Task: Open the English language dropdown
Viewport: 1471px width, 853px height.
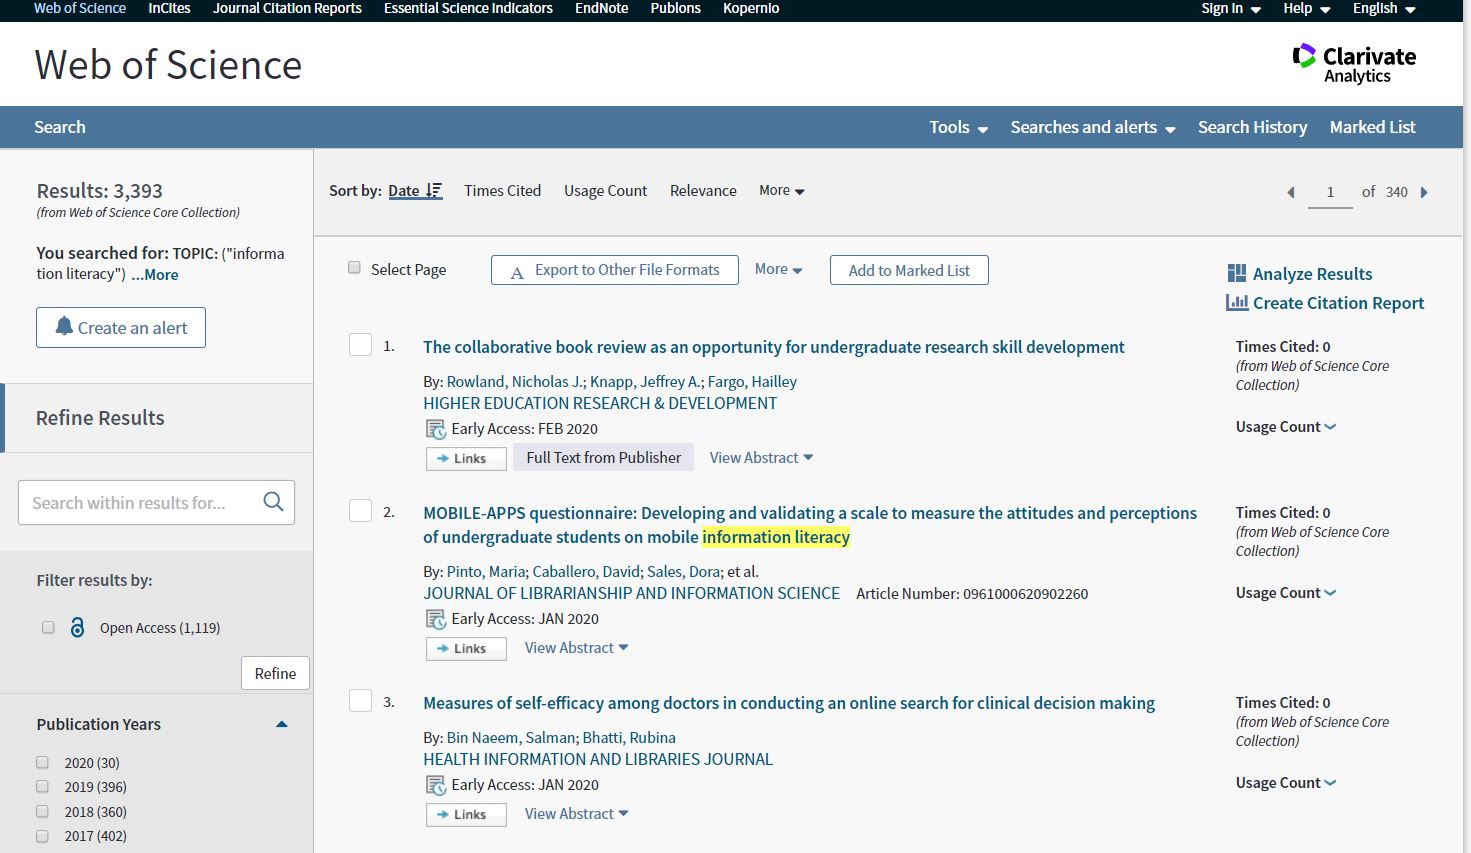Action: coord(1384,8)
